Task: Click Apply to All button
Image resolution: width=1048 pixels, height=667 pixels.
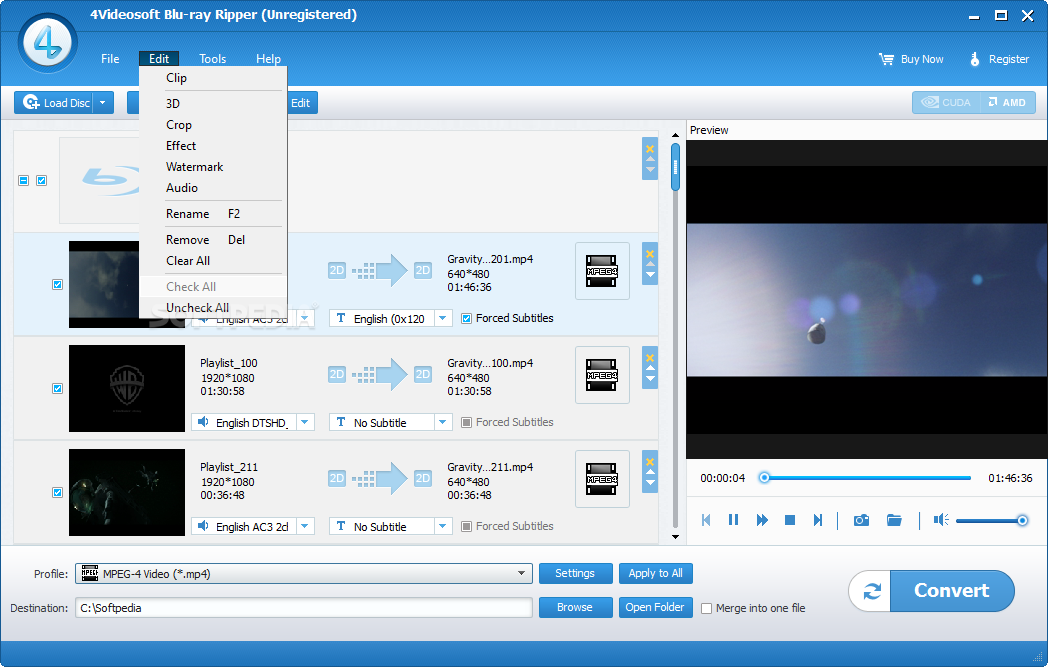Action: (655, 573)
